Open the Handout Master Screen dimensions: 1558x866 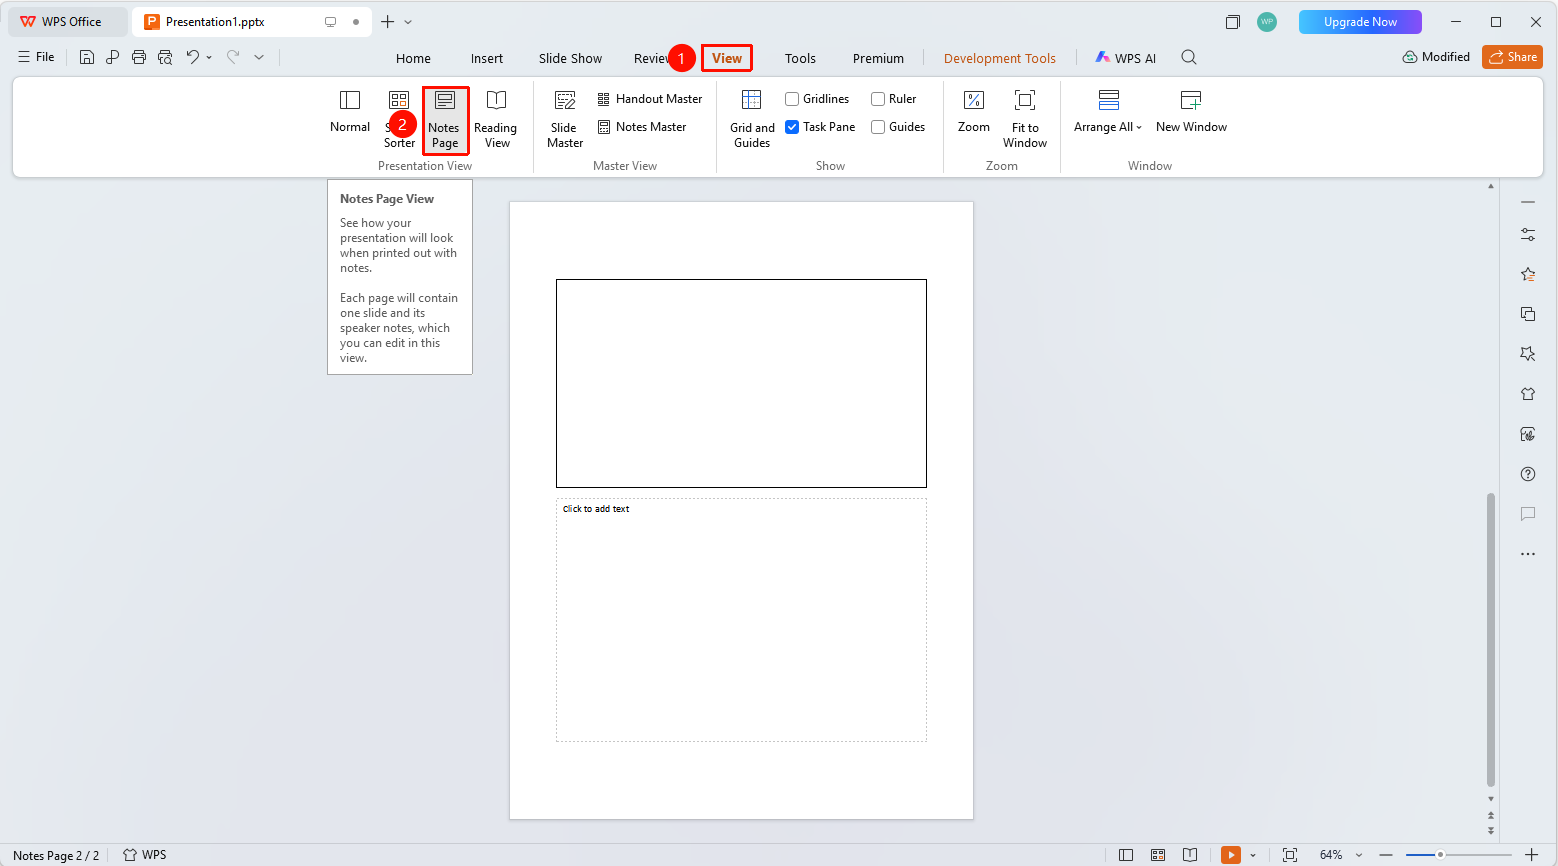click(650, 99)
